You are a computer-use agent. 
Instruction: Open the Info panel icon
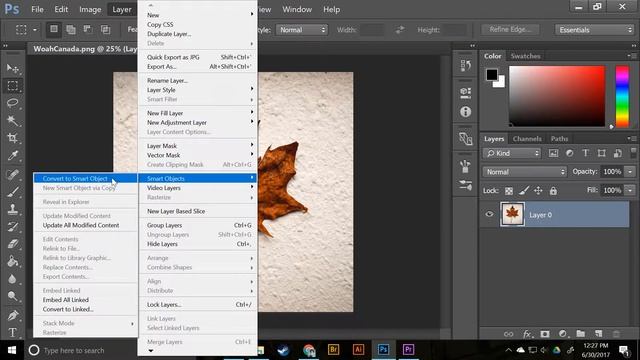tap(465, 112)
